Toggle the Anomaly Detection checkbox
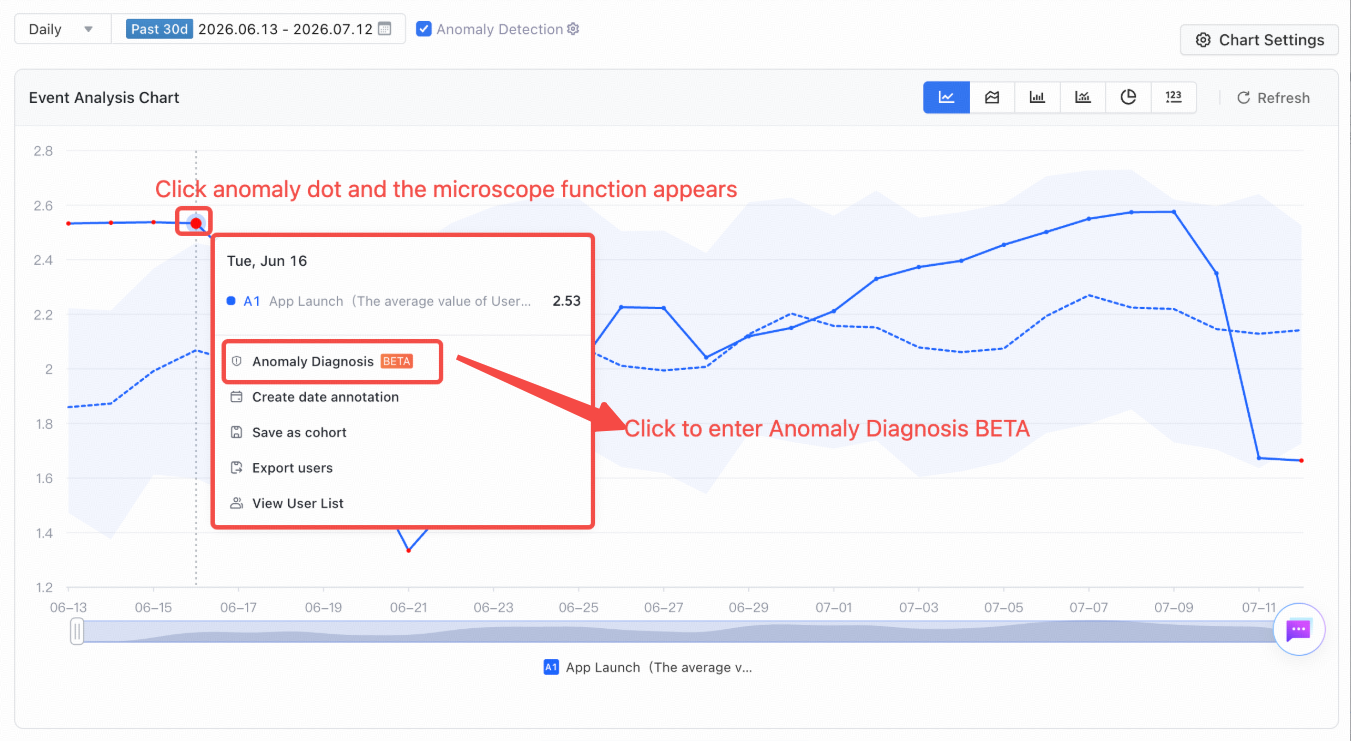The image size is (1351, 741). (424, 29)
